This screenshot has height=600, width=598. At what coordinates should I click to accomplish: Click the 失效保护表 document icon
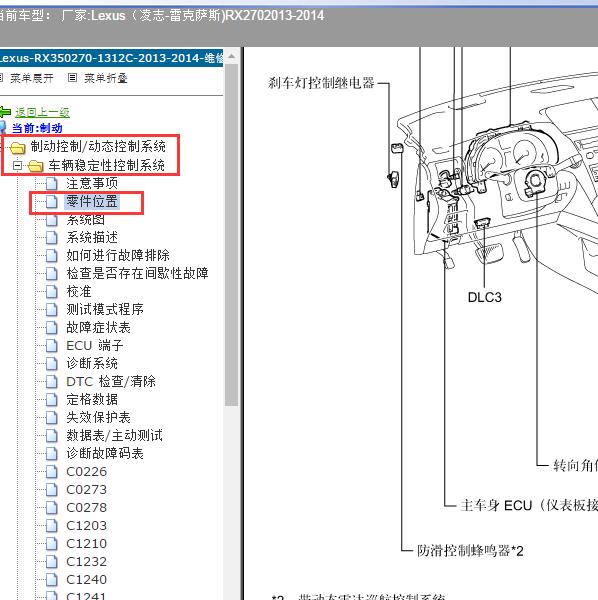click(52, 417)
